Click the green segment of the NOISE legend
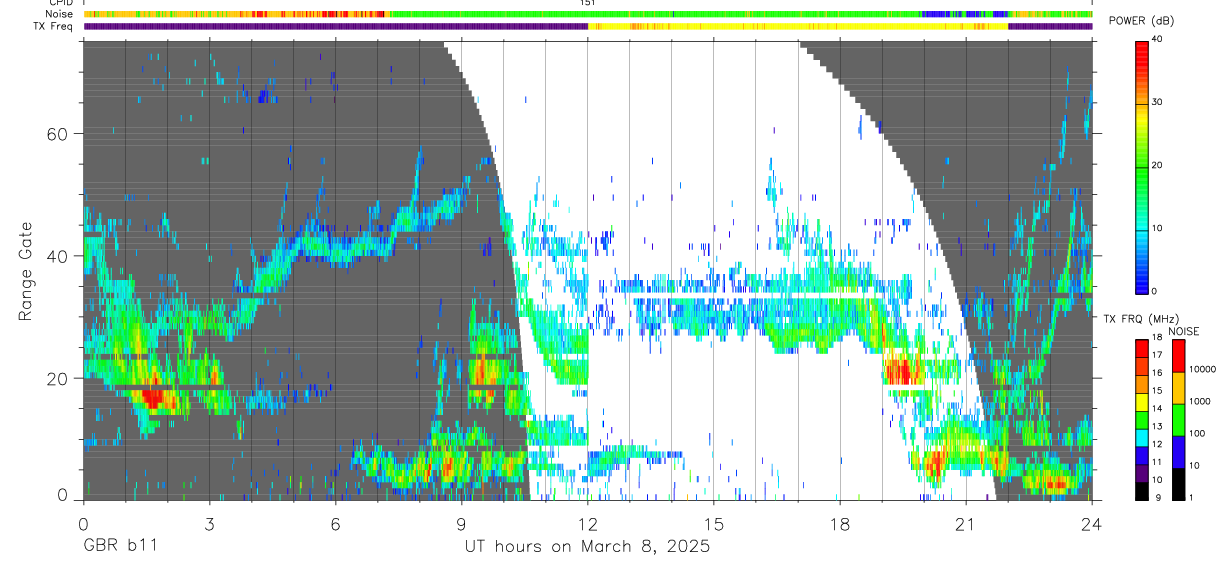1228x567 pixels. (1178, 419)
